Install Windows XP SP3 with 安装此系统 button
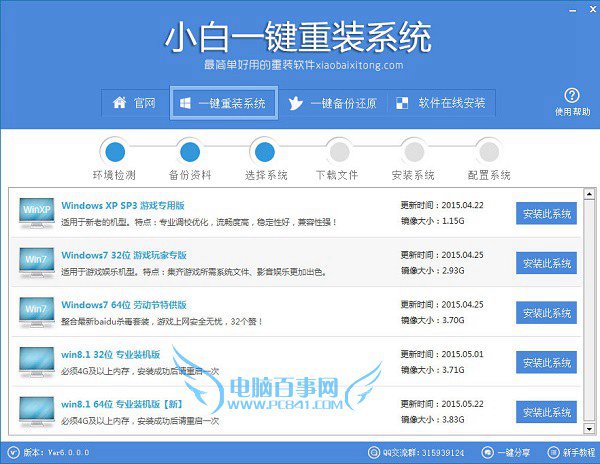600x464 pixels. (x=546, y=213)
